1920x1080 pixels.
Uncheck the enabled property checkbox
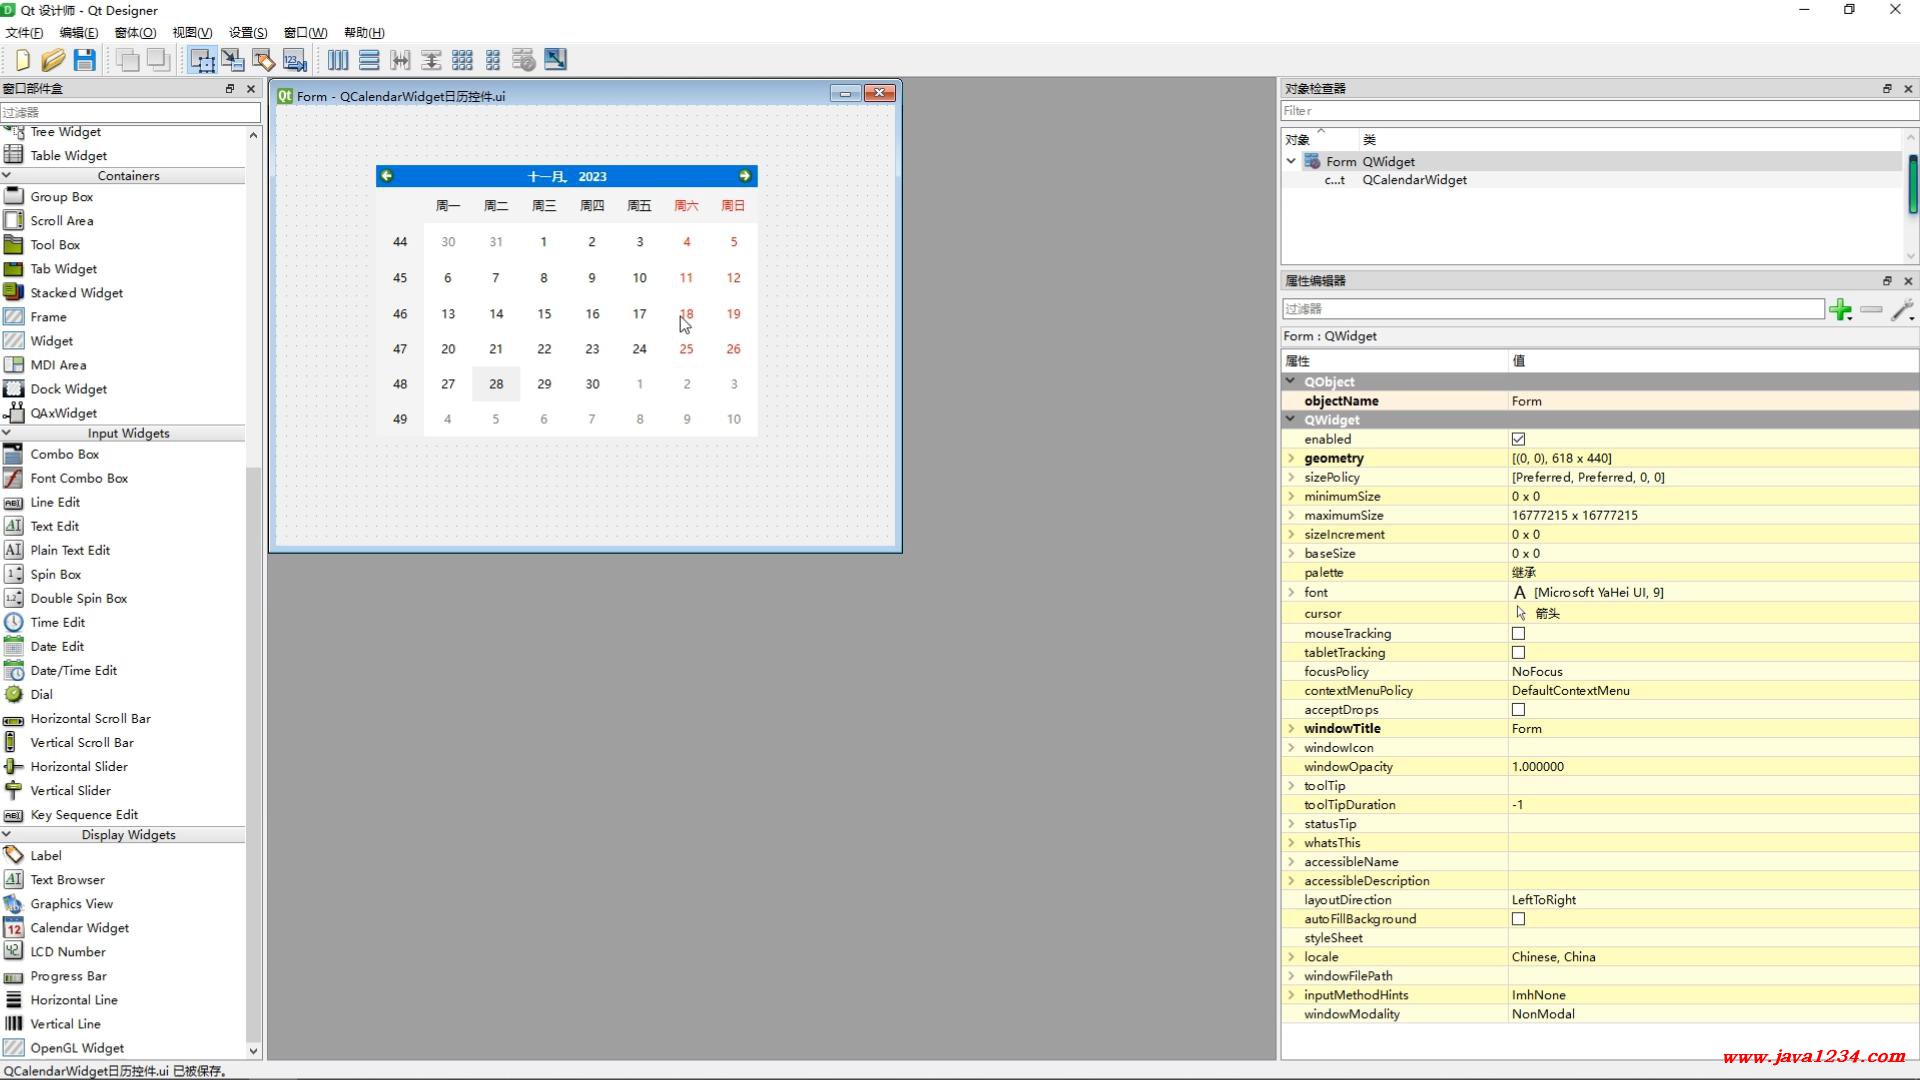coord(1518,439)
